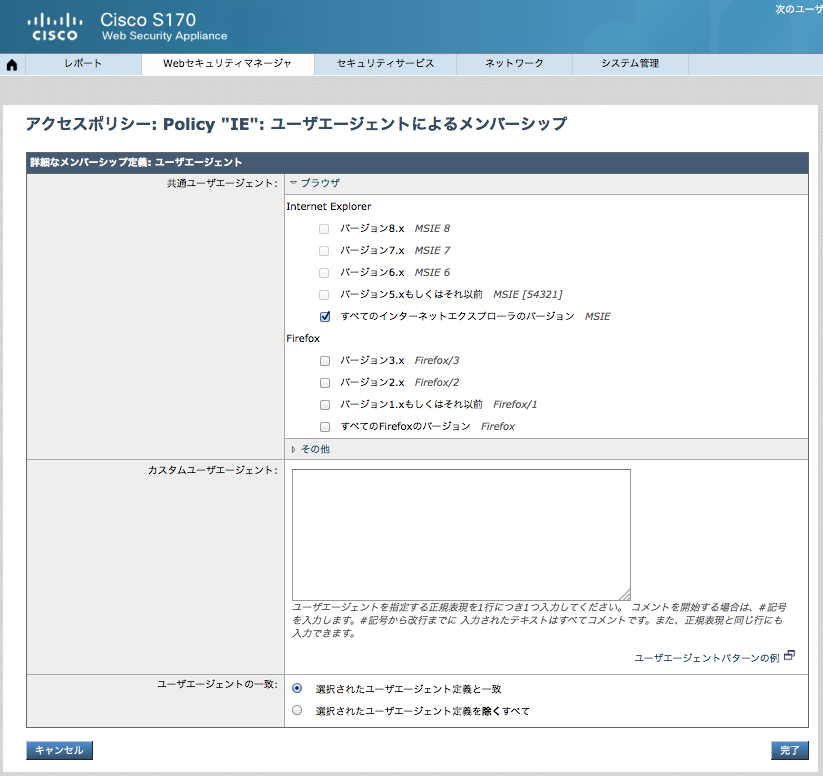The height and width of the screenshot is (776, 823).
Task: Click the popup icon beside ユーザエージェントパターンの例
Action: [x=789, y=656]
